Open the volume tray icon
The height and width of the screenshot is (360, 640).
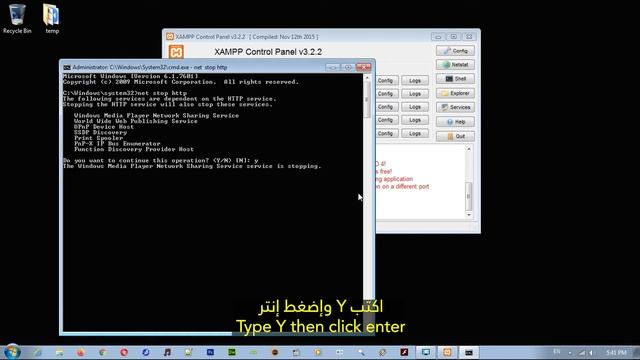click(591, 352)
